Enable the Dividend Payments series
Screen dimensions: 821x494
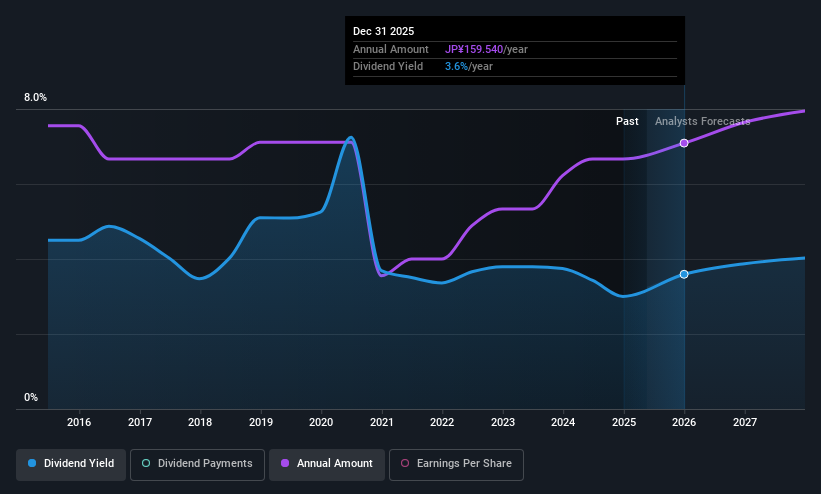point(197,465)
